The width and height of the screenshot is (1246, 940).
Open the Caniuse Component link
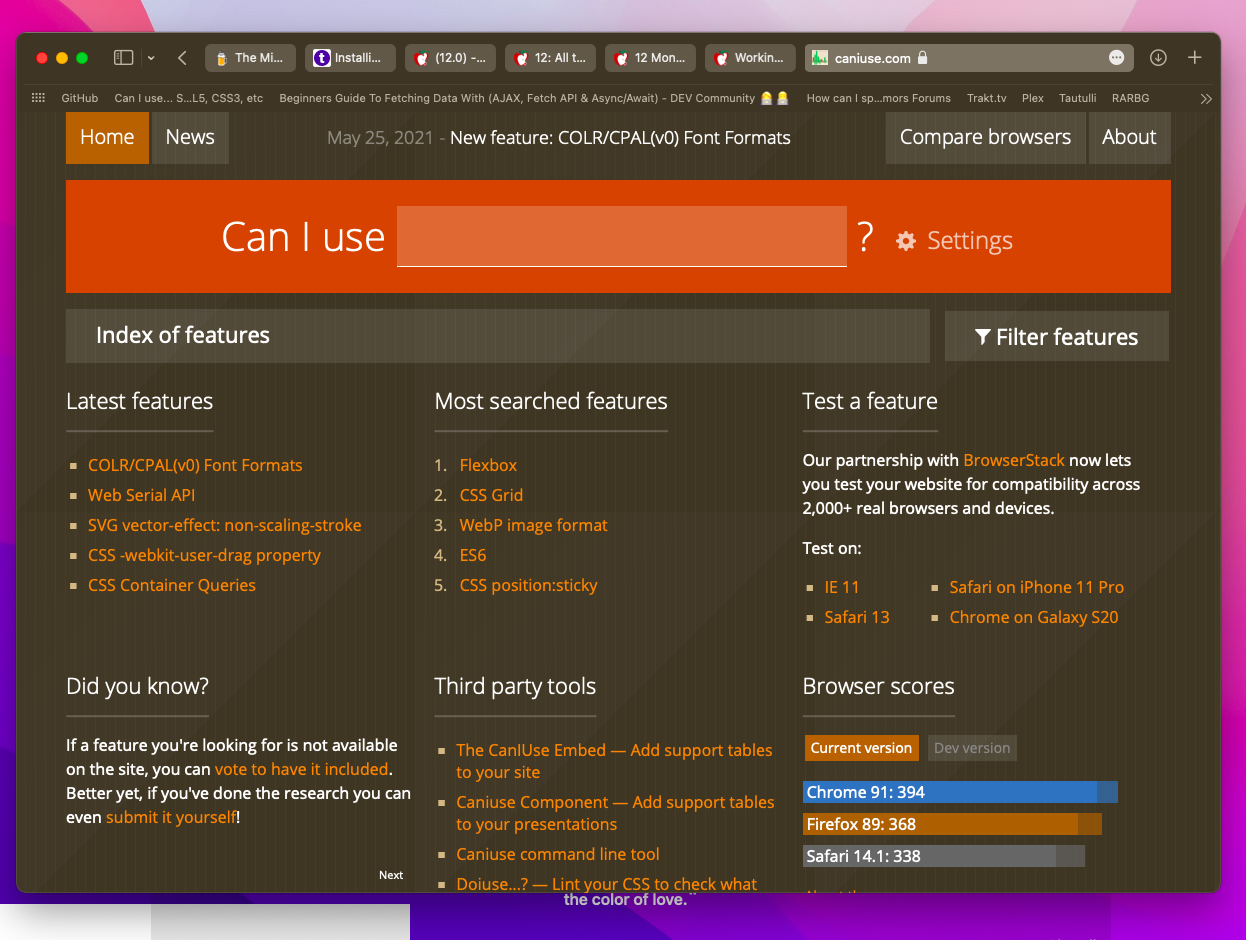tap(615, 813)
